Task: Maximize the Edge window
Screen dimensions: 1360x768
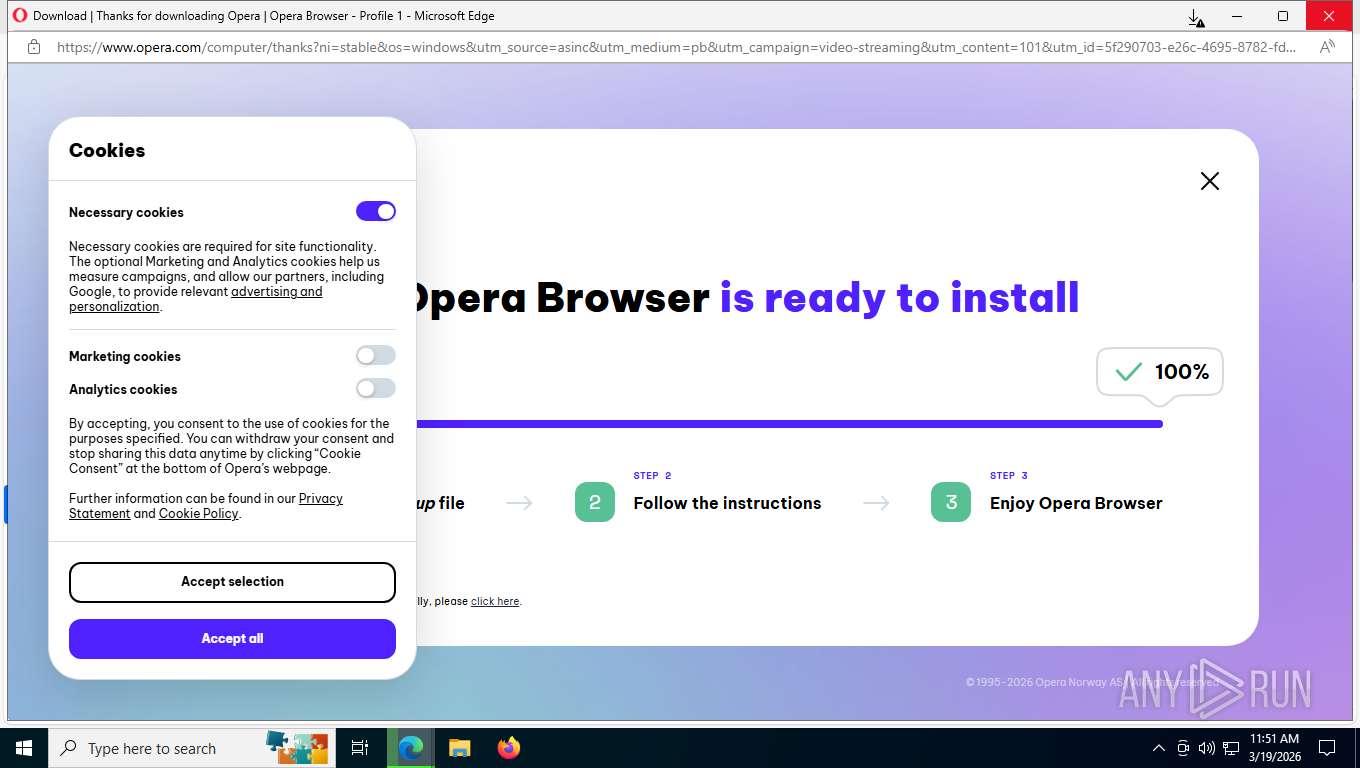Action: coord(1283,16)
